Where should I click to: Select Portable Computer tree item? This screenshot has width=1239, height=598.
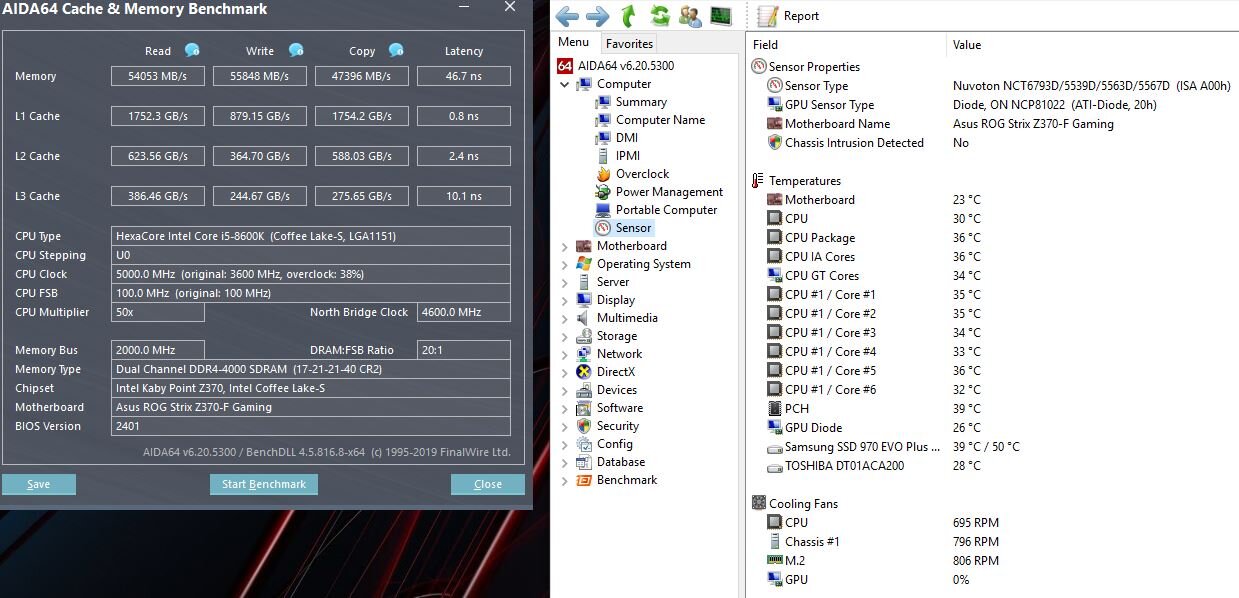[x=666, y=210]
